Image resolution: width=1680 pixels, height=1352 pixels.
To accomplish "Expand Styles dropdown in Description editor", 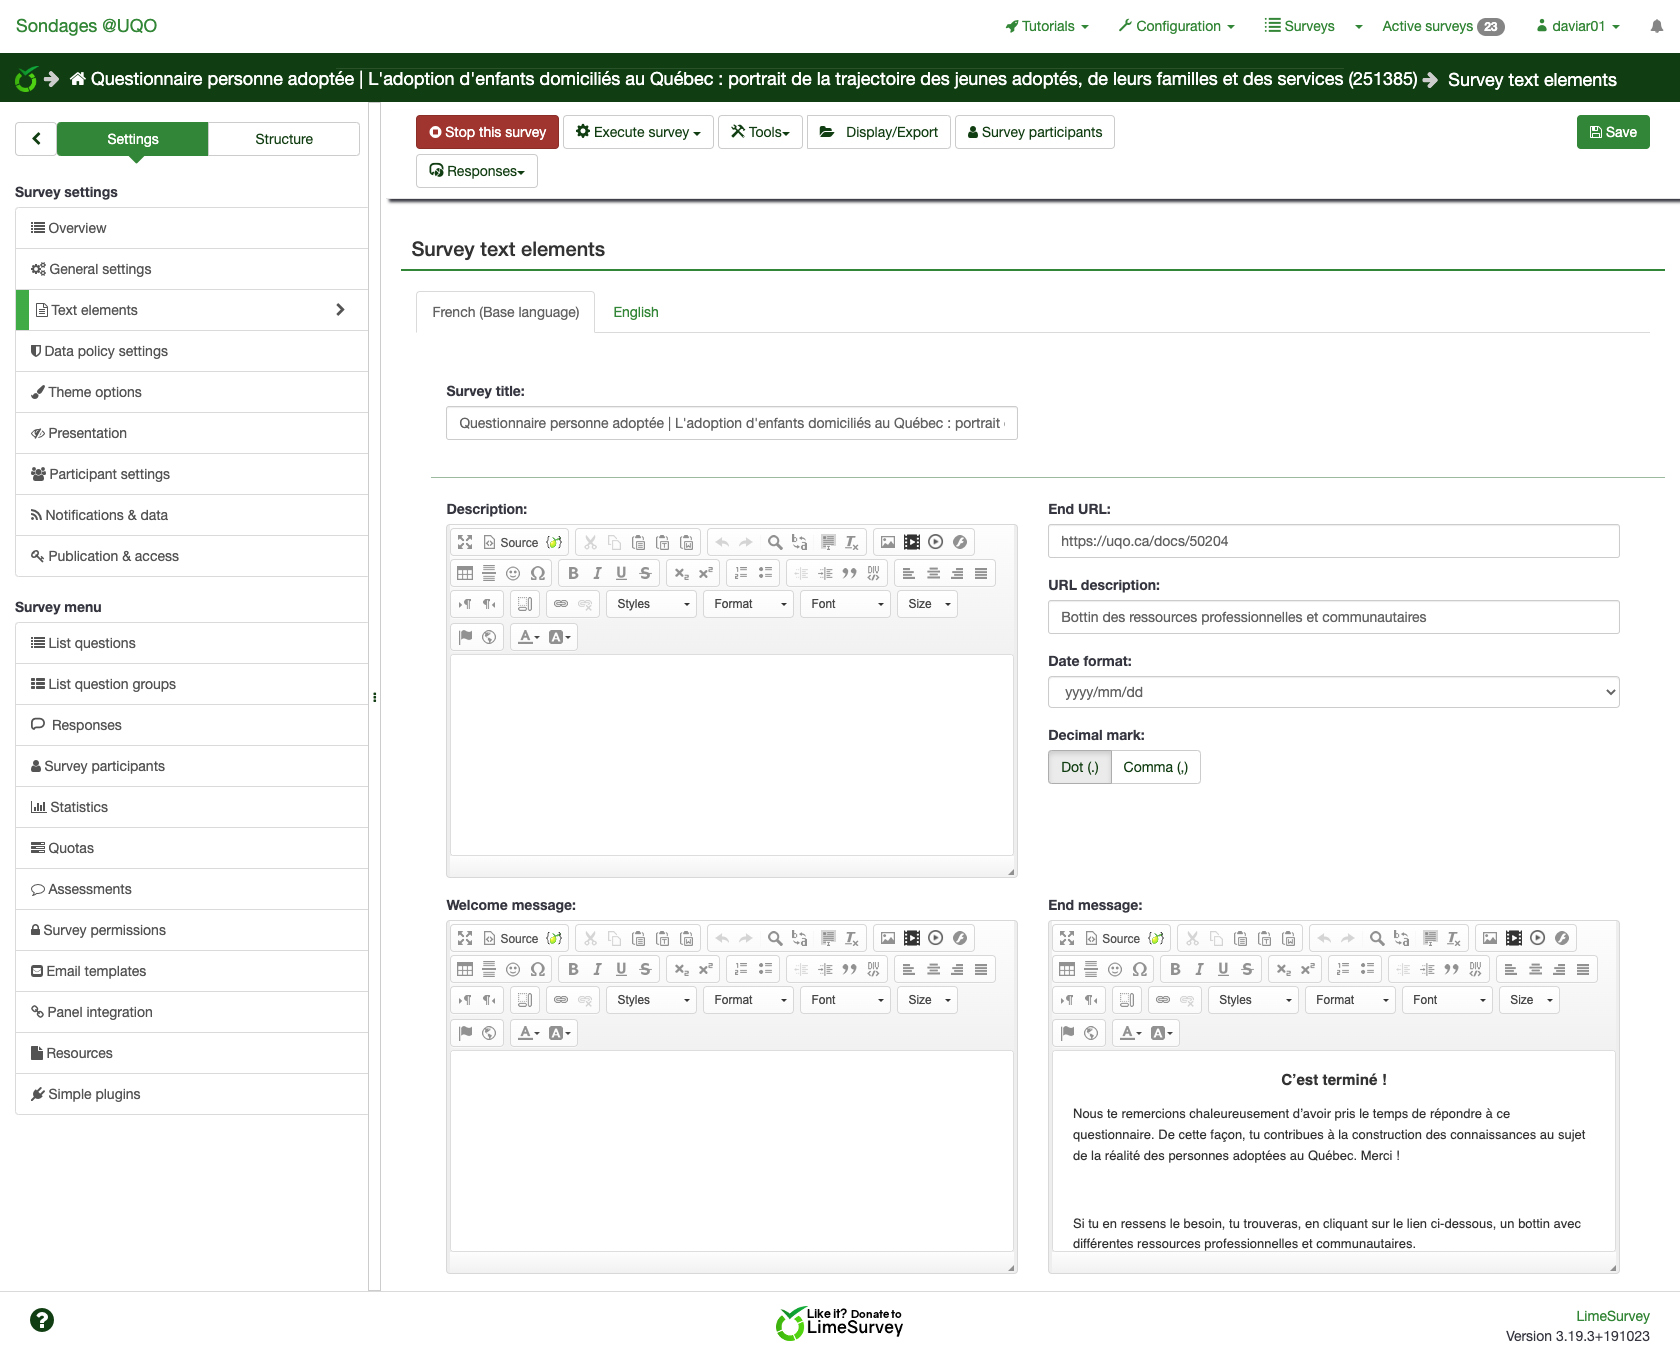I will pos(652,604).
